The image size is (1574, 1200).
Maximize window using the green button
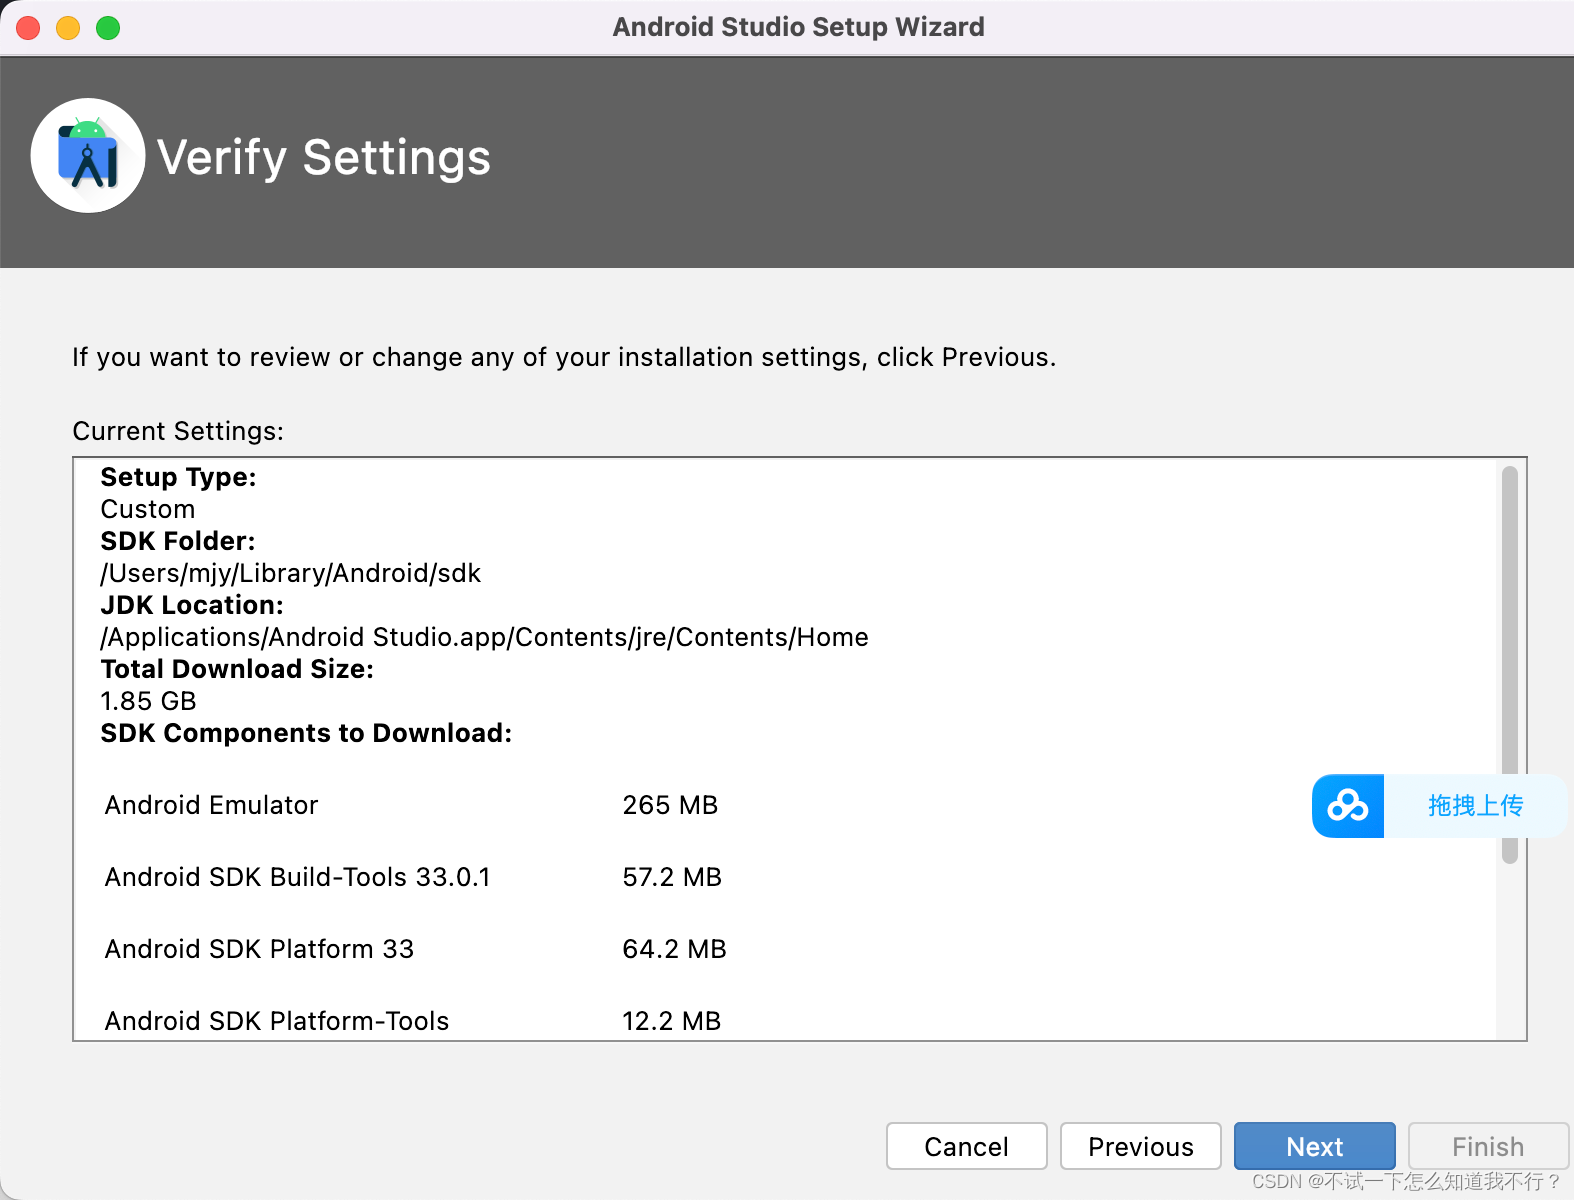(x=108, y=28)
